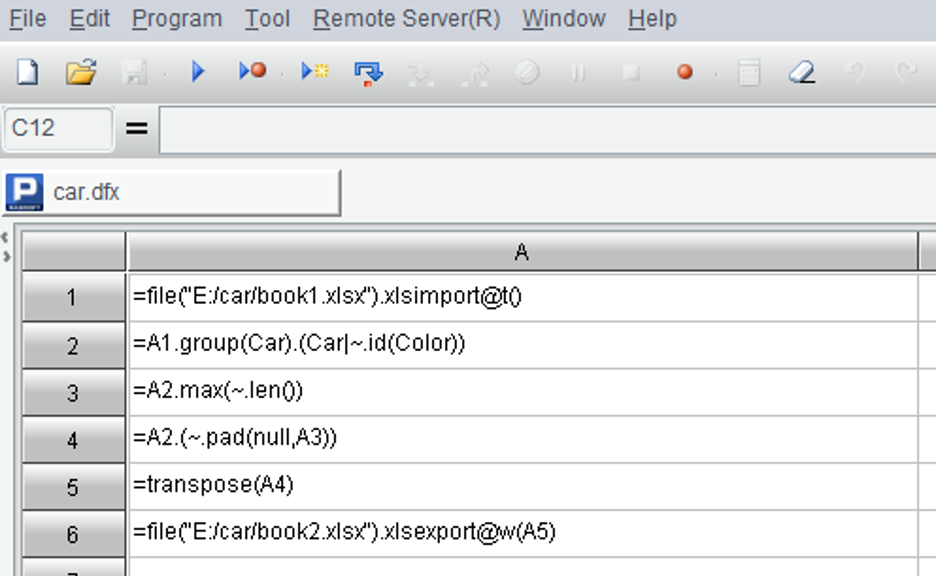Click the New file icon

click(28, 72)
